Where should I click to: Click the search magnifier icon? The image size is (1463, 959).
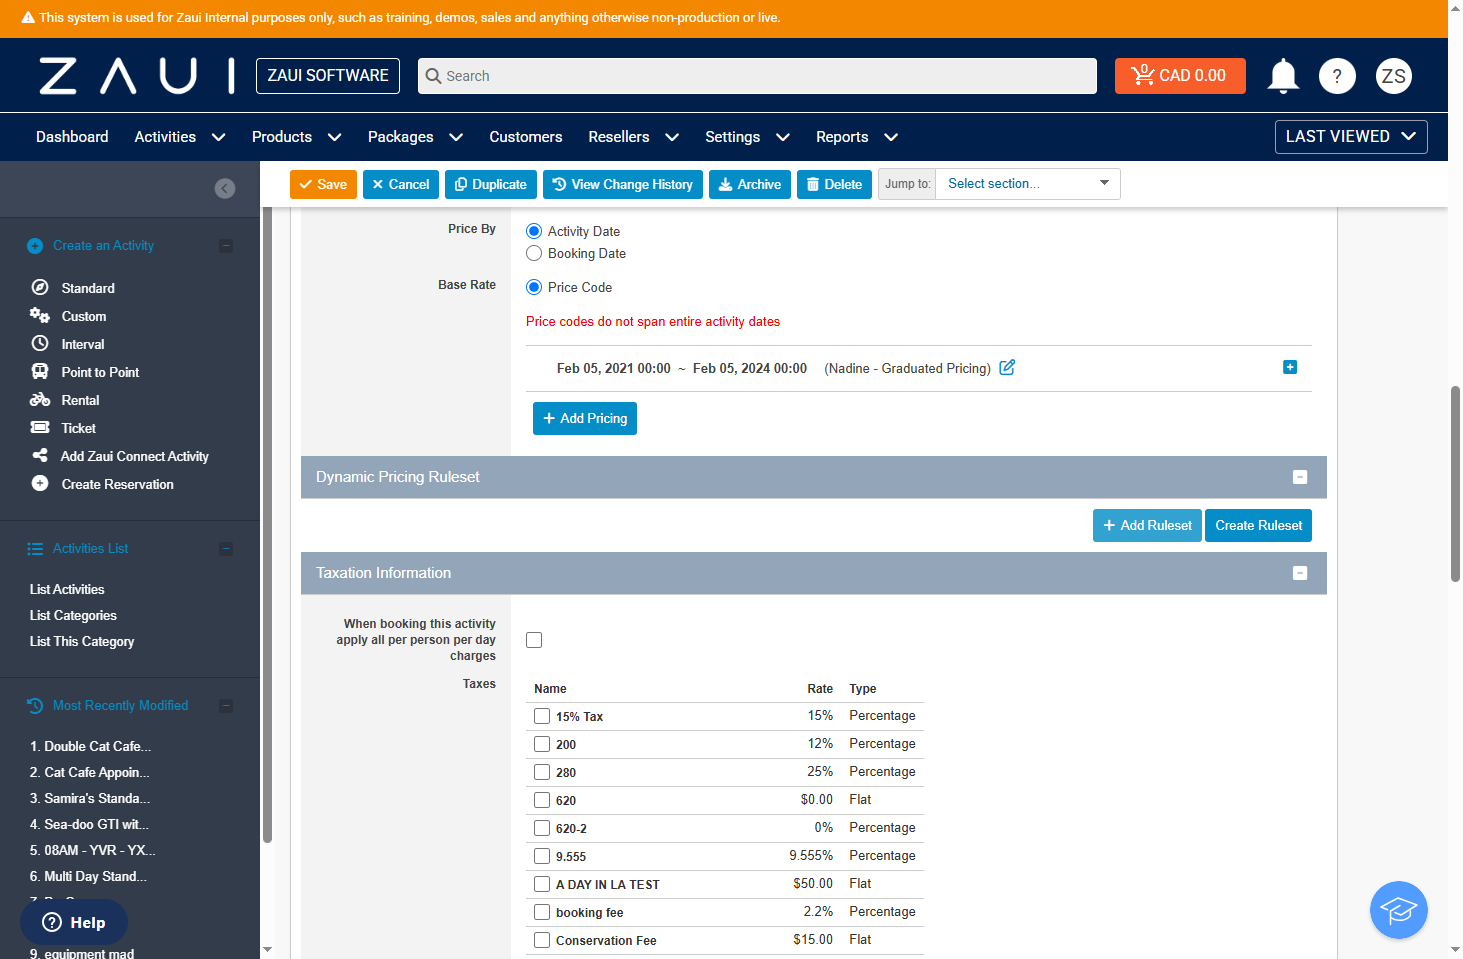(x=433, y=76)
